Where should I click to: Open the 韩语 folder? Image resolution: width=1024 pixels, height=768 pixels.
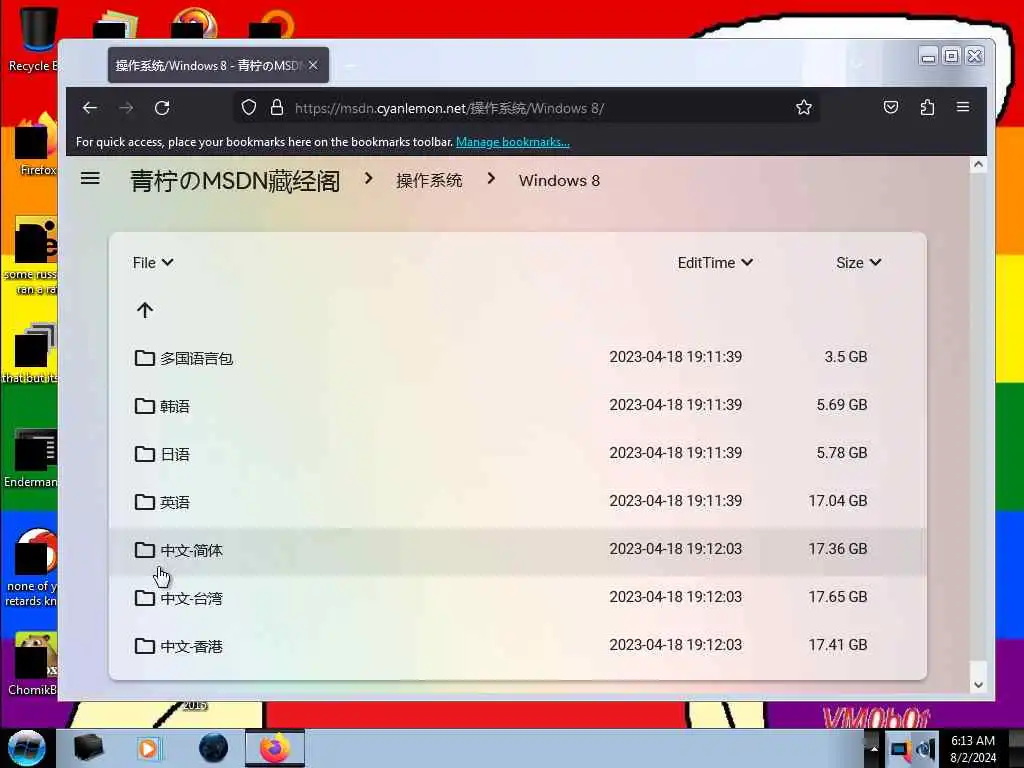point(175,406)
